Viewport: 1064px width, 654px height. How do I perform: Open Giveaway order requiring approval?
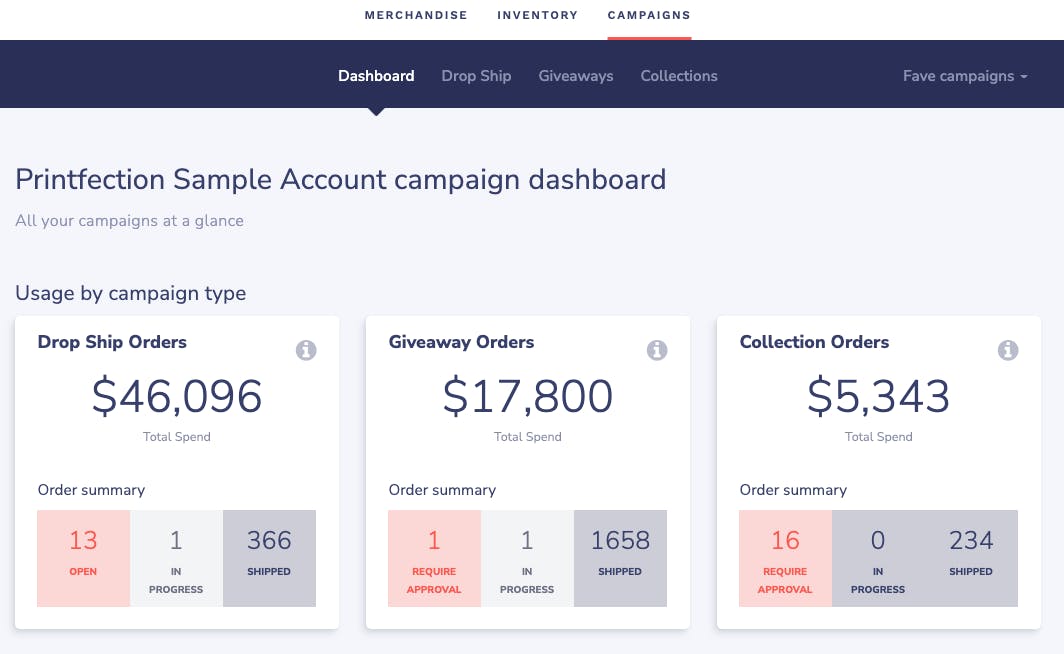point(434,558)
